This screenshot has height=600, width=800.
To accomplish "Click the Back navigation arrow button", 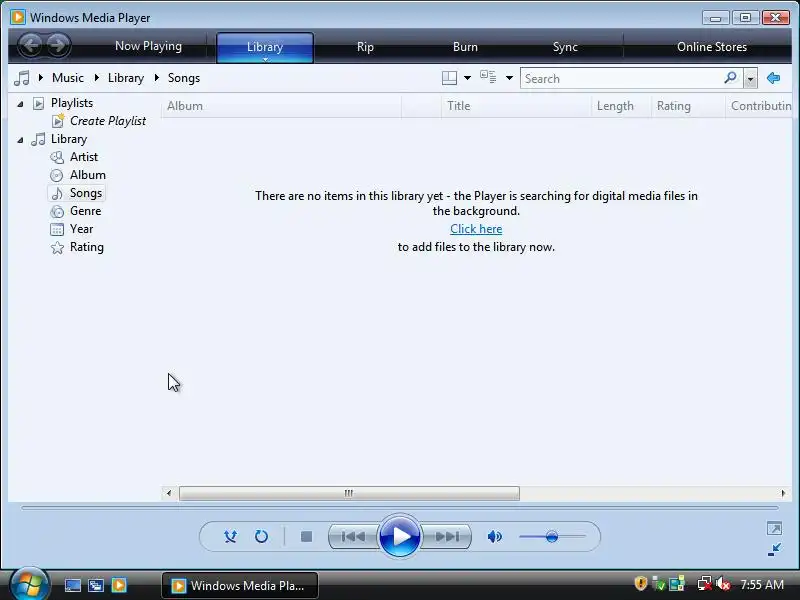I will point(31,45).
